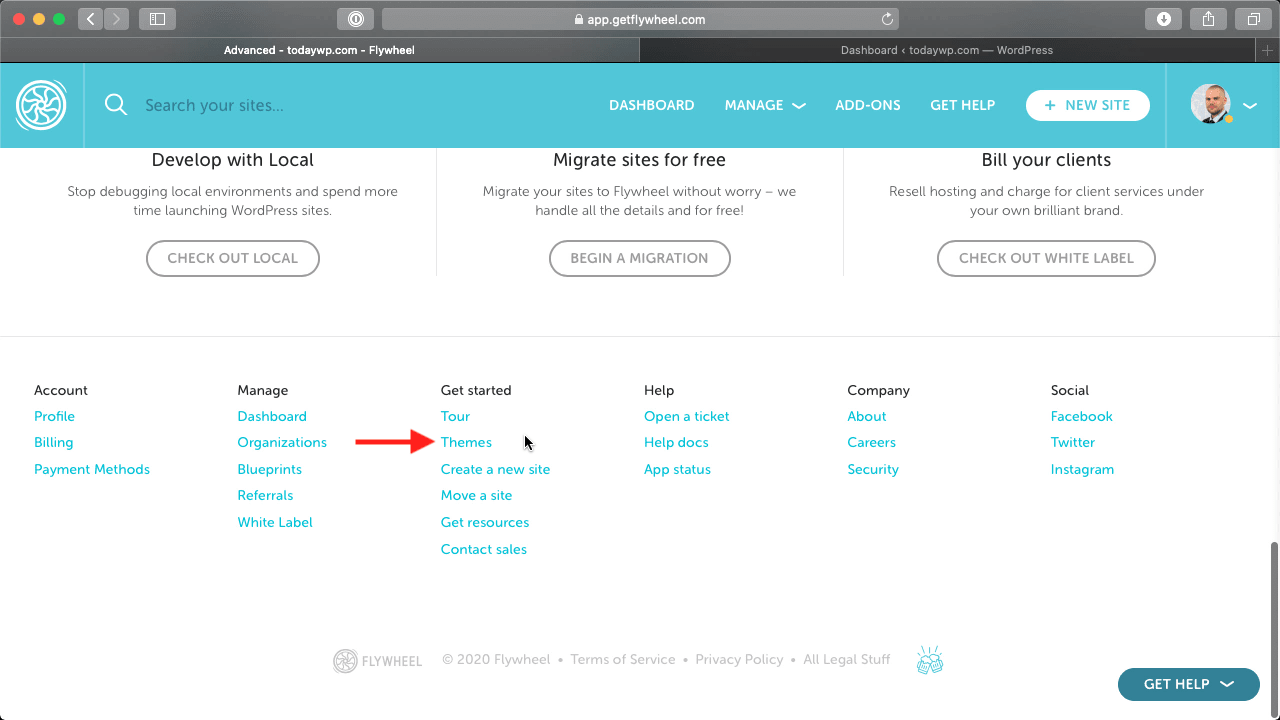Viewport: 1280px width, 720px height.
Task: Open Privacy Policy link
Action: point(739,659)
